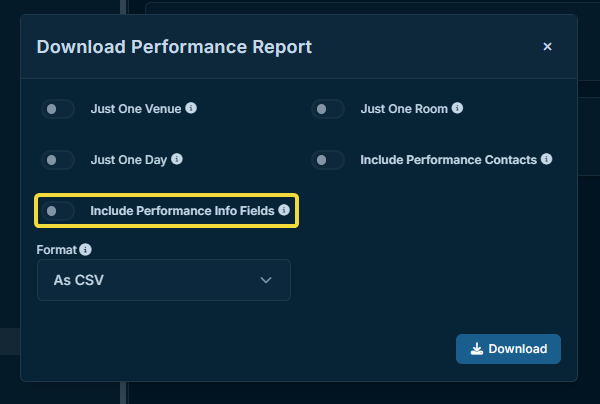Click the Include Performance Contacts label
Screen dimensions: 600x404
pyautogui.click(x=448, y=160)
